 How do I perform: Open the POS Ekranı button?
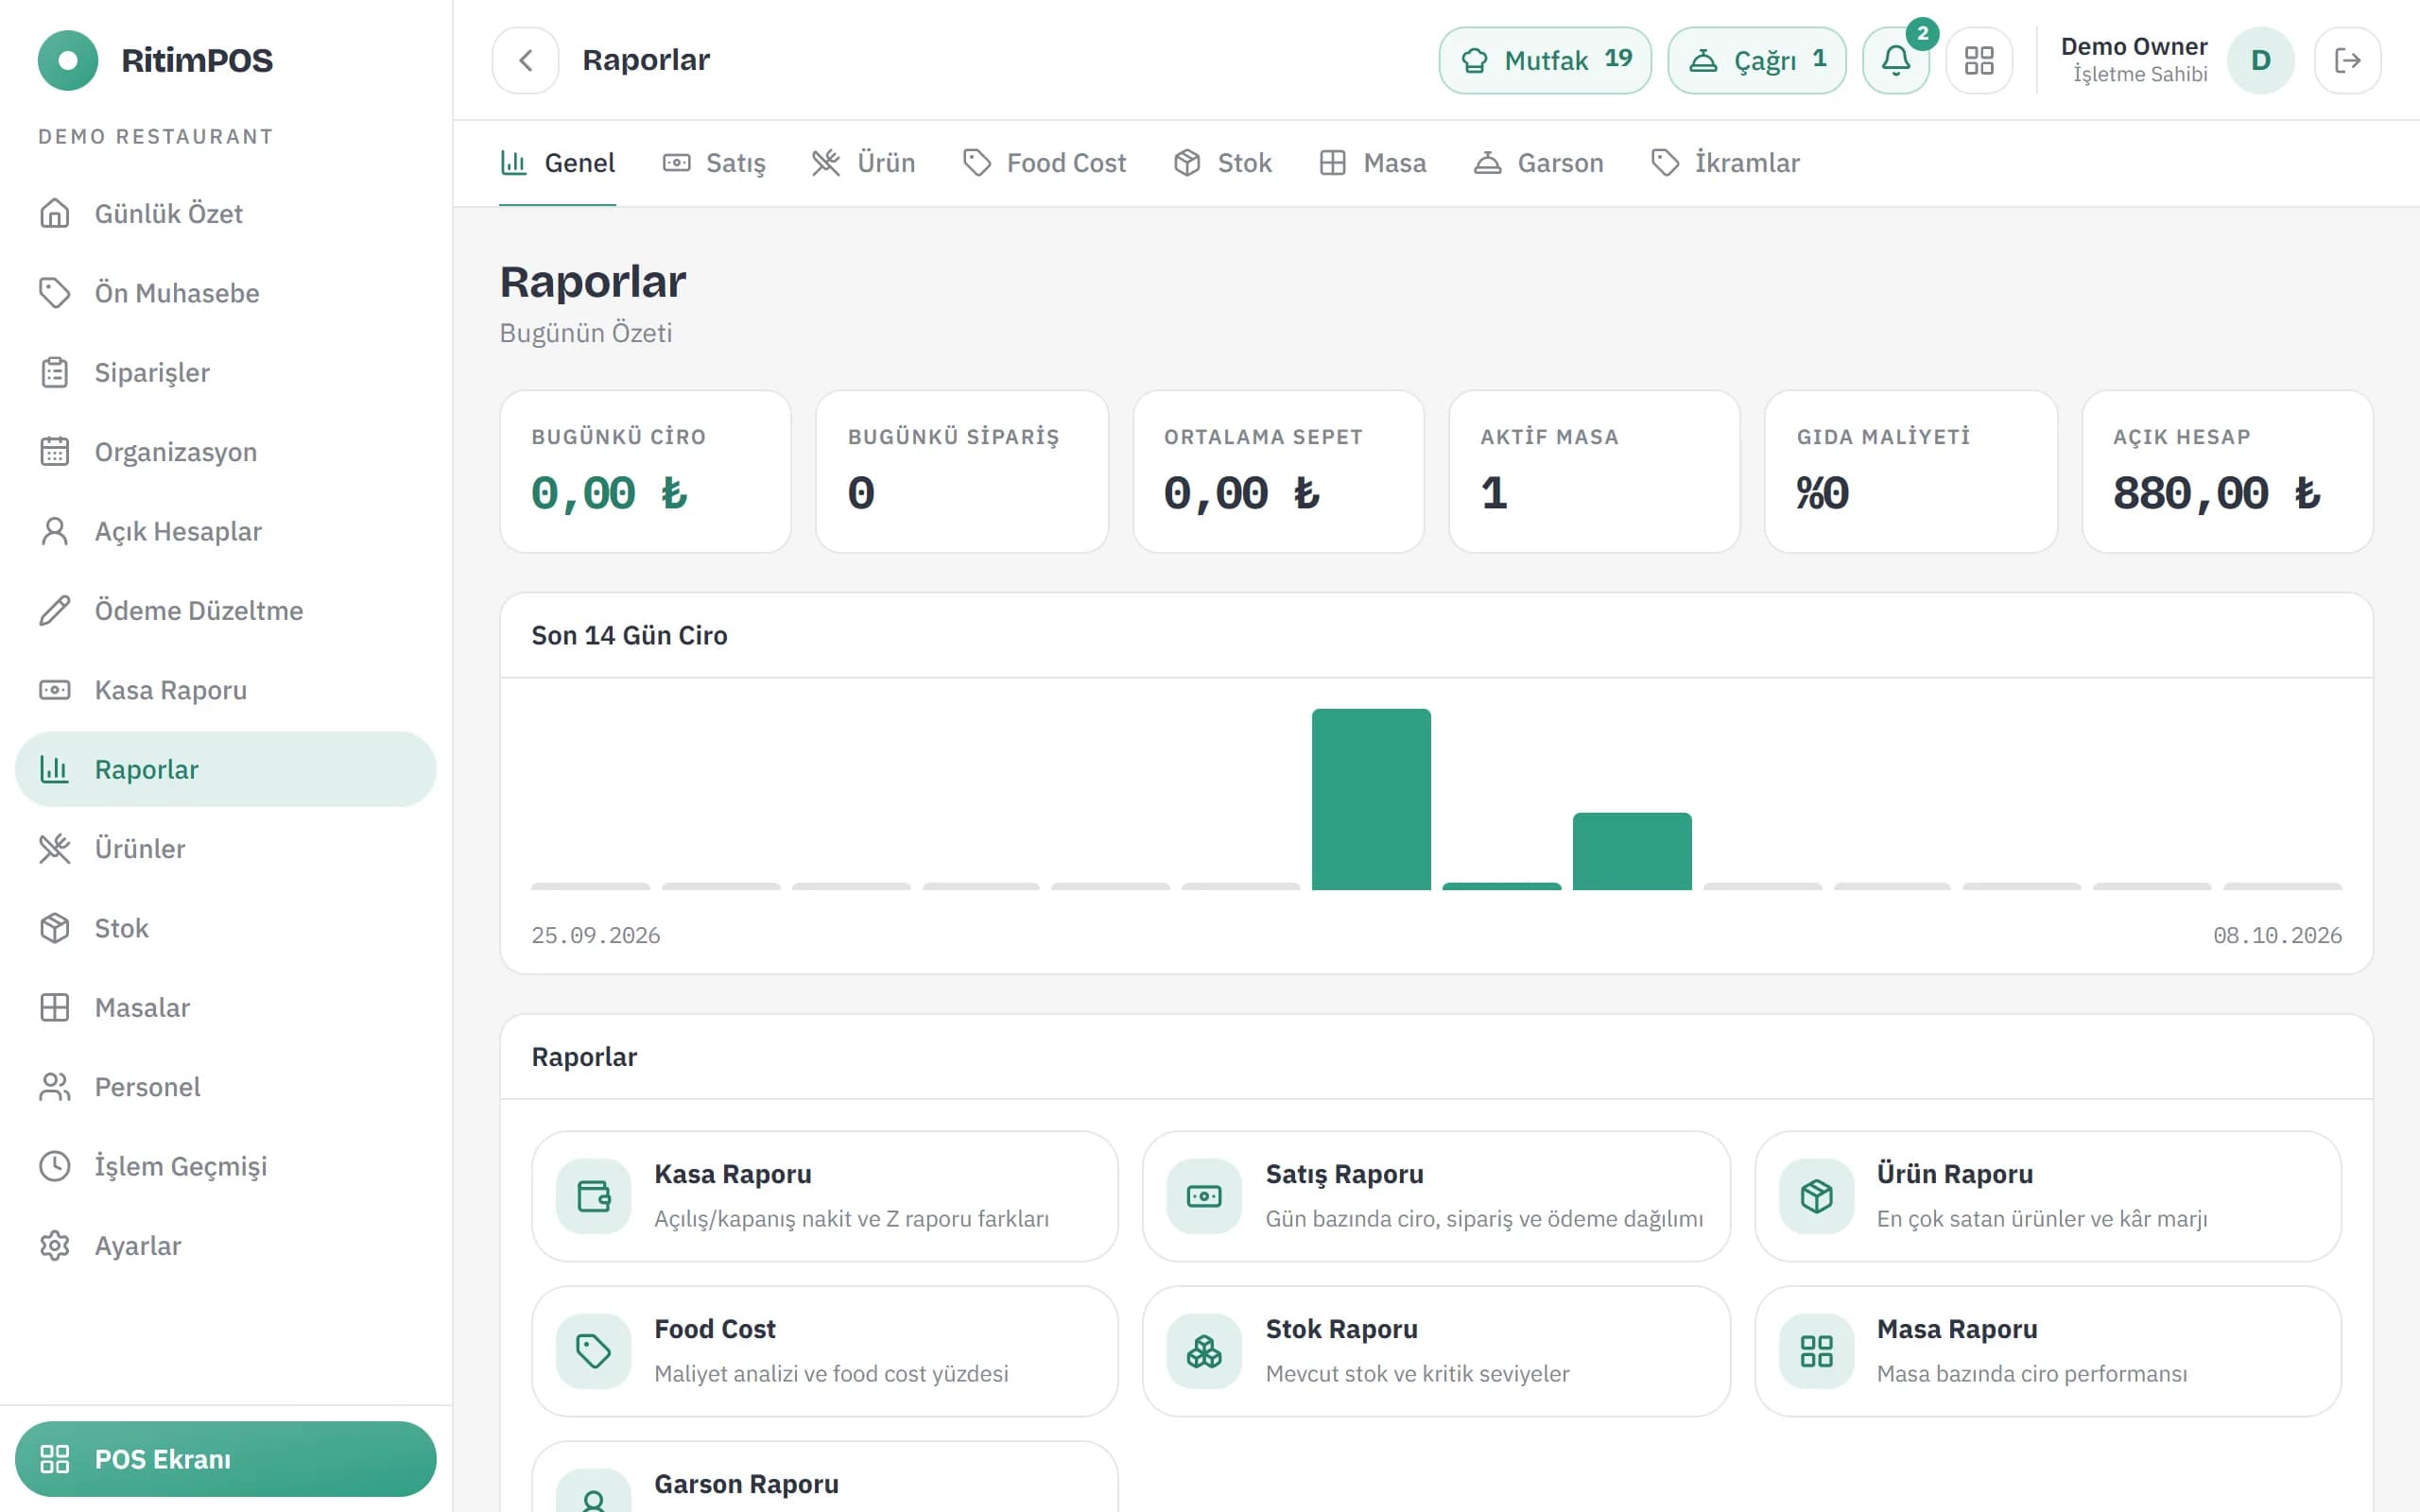point(226,1458)
